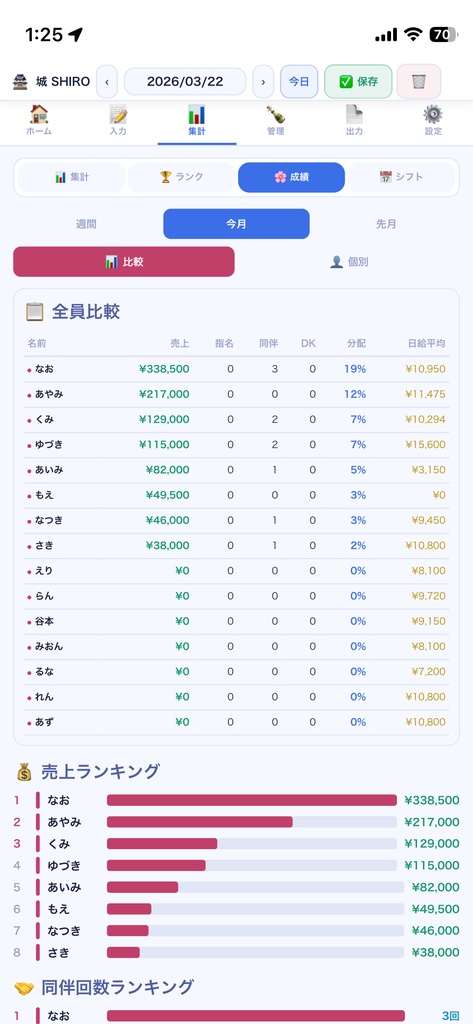Tap the 分配 column header
Screen dimensions: 473x1024
coord(356,344)
